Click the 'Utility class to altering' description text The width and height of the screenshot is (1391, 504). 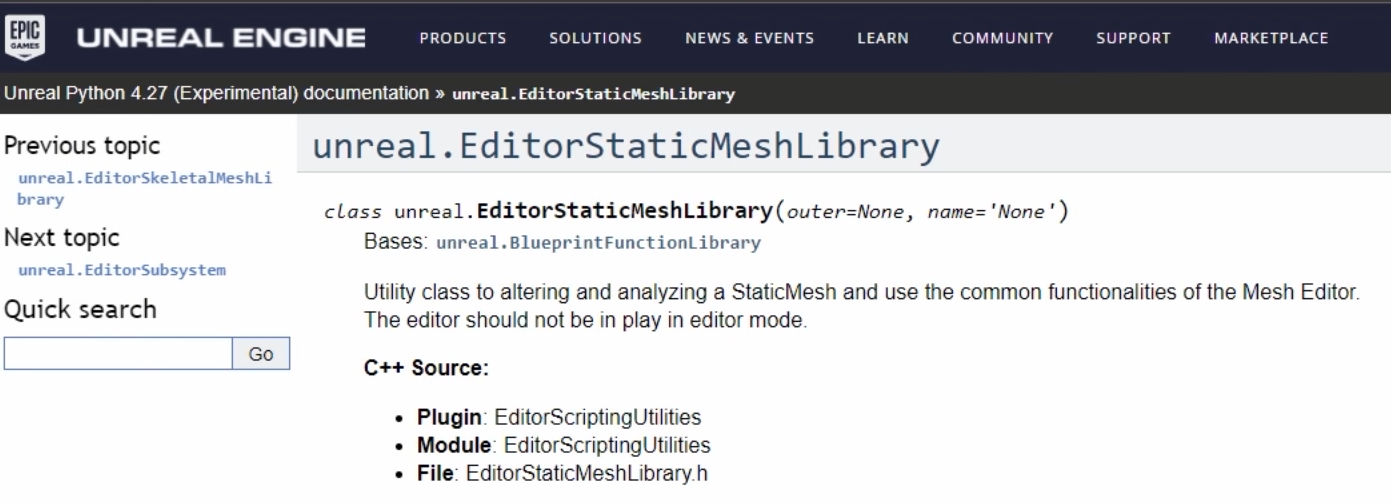862,294
